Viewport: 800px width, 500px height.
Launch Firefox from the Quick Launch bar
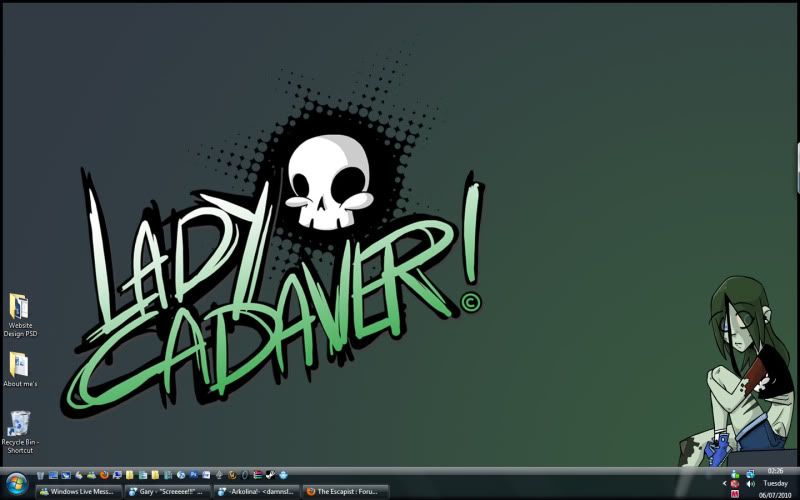pos(104,475)
